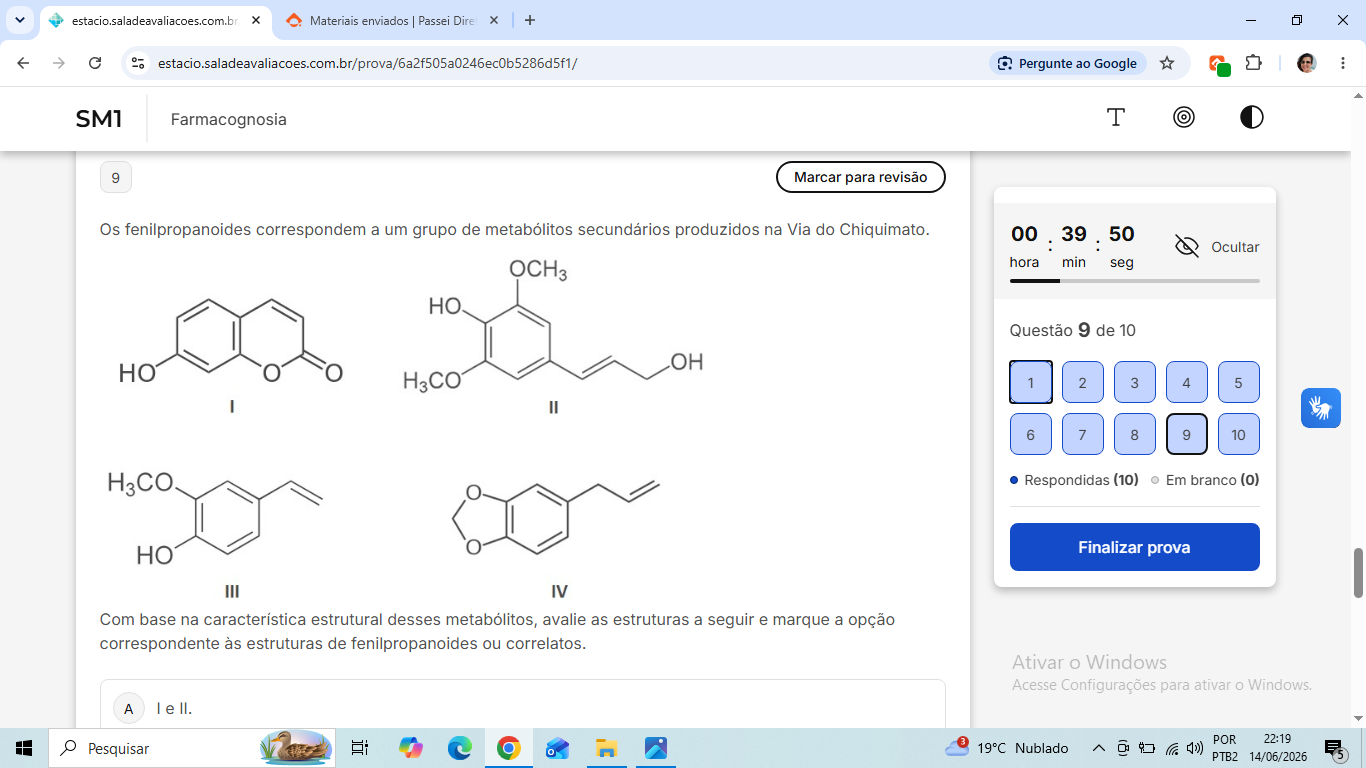Click the question number 9 badge
The width and height of the screenshot is (1366, 768).
(x=116, y=177)
